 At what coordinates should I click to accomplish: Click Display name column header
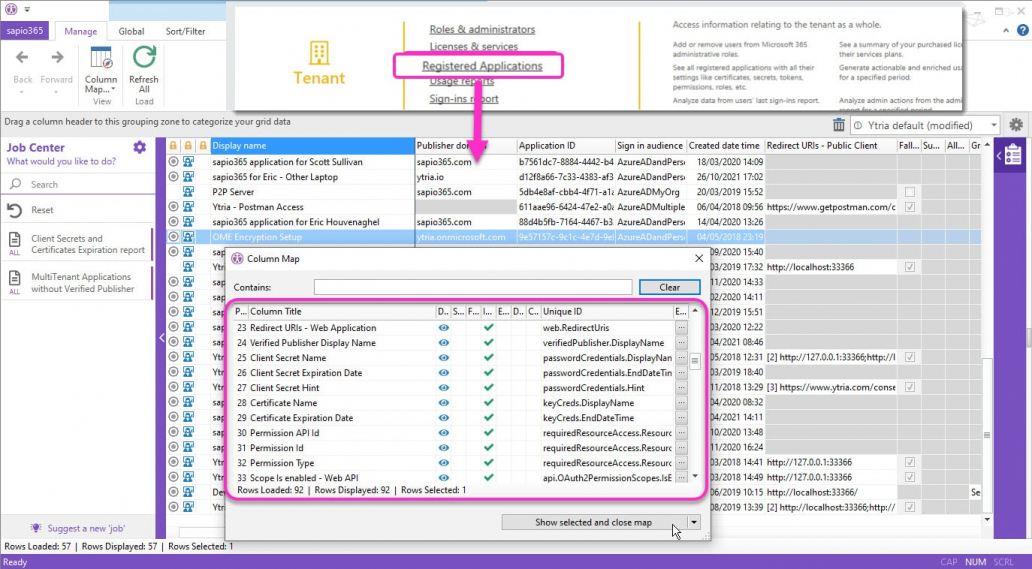pyautogui.click(x=312, y=145)
